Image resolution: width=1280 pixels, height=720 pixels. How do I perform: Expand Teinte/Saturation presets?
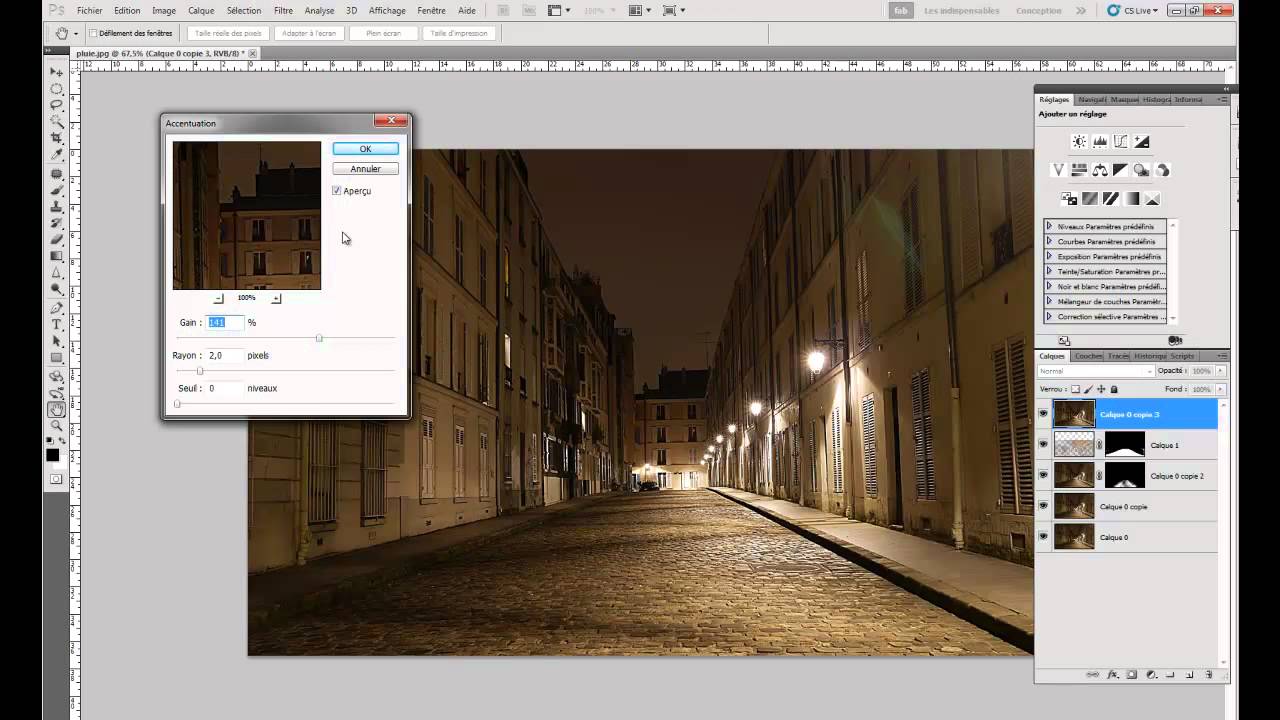point(1049,271)
